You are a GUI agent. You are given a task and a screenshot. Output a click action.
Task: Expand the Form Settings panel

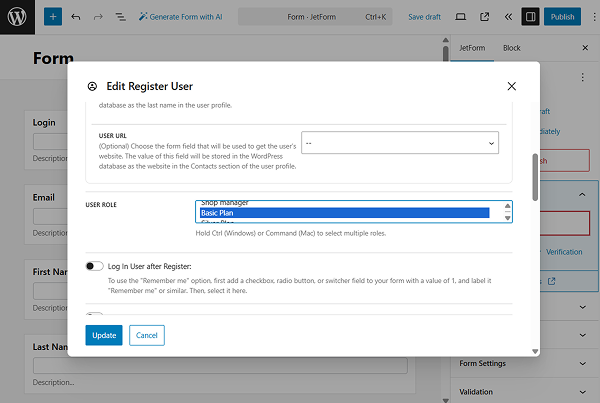[525, 363]
